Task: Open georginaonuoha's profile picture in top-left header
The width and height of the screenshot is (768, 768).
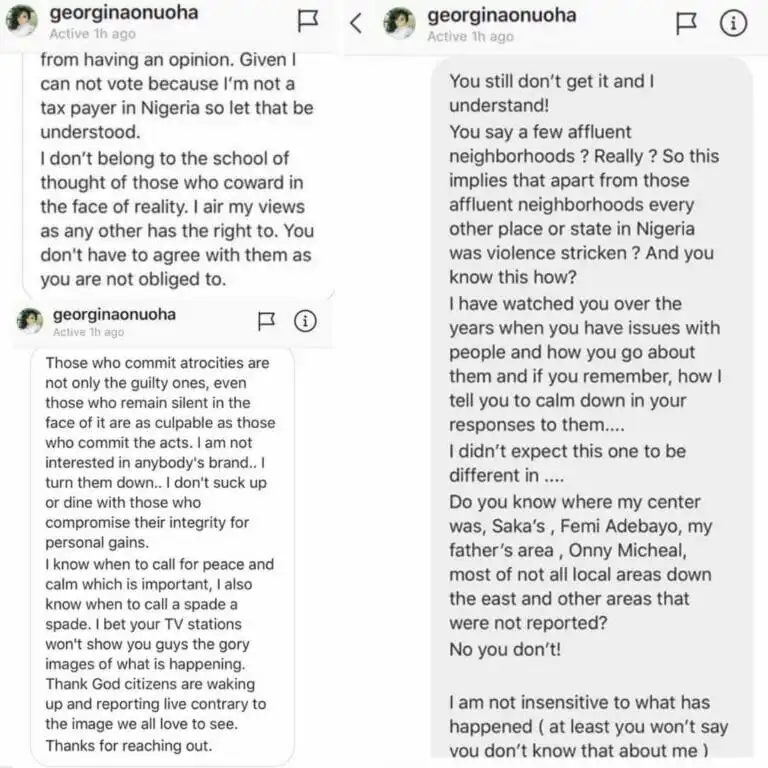Action: tap(21, 21)
